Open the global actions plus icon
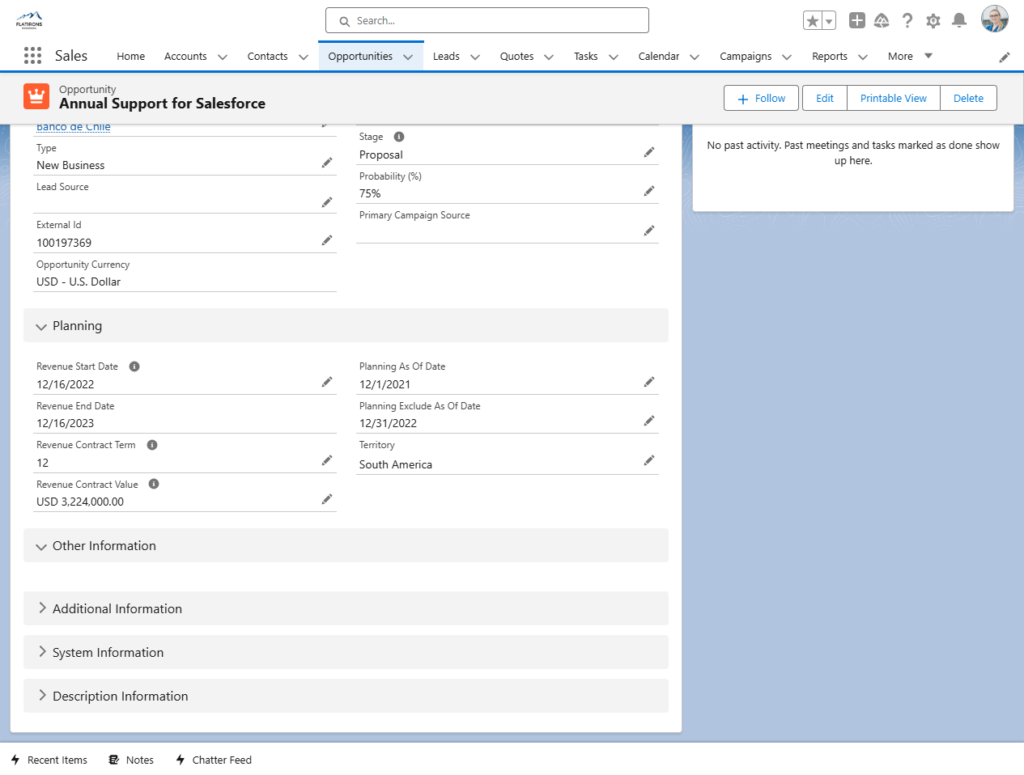This screenshot has width=1024, height=775. (x=857, y=21)
